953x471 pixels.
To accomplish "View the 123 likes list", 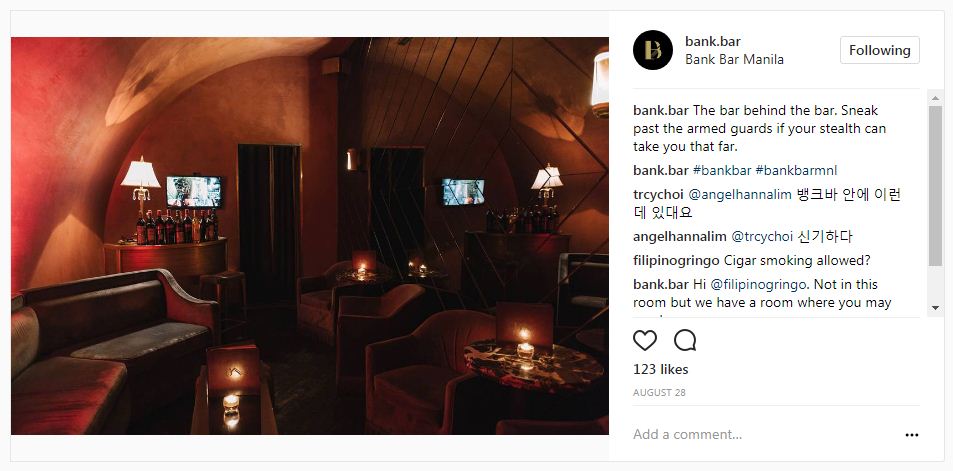I will (661, 370).
